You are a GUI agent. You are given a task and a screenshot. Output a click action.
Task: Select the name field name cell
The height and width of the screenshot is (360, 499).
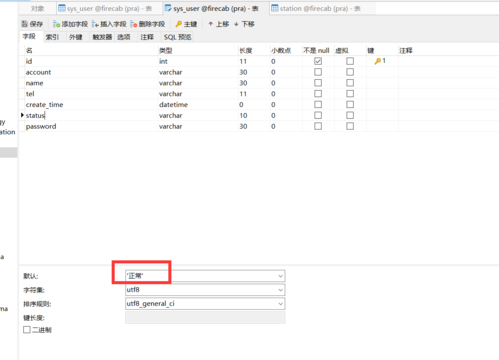point(92,83)
